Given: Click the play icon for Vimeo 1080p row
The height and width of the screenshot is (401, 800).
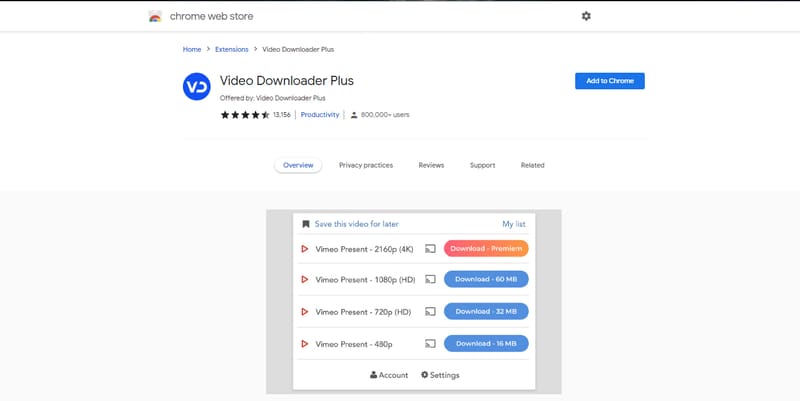Looking at the screenshot, I should point(305,280).
